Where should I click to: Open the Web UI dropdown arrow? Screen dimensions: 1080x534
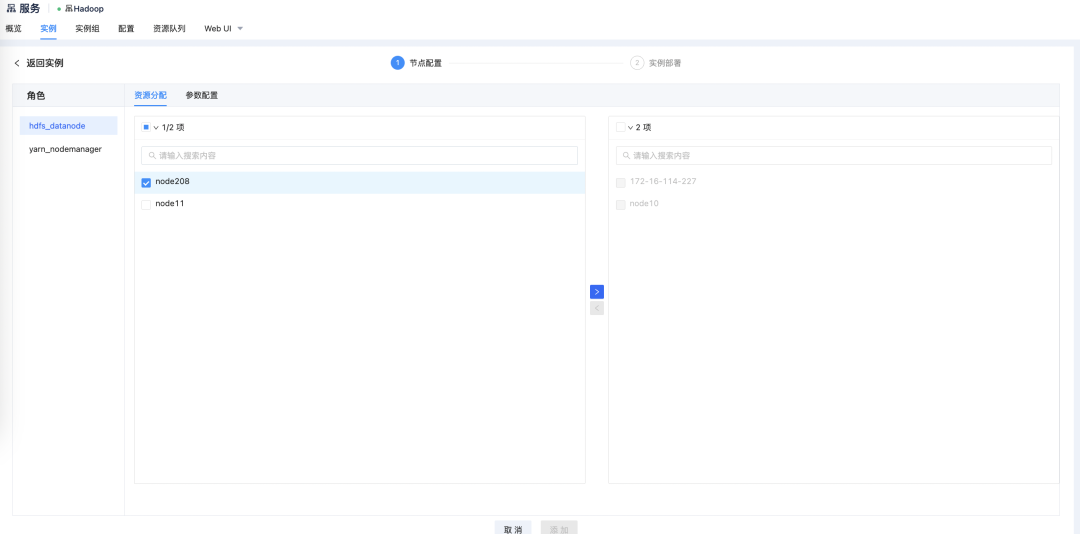click(x=240, y=29)
